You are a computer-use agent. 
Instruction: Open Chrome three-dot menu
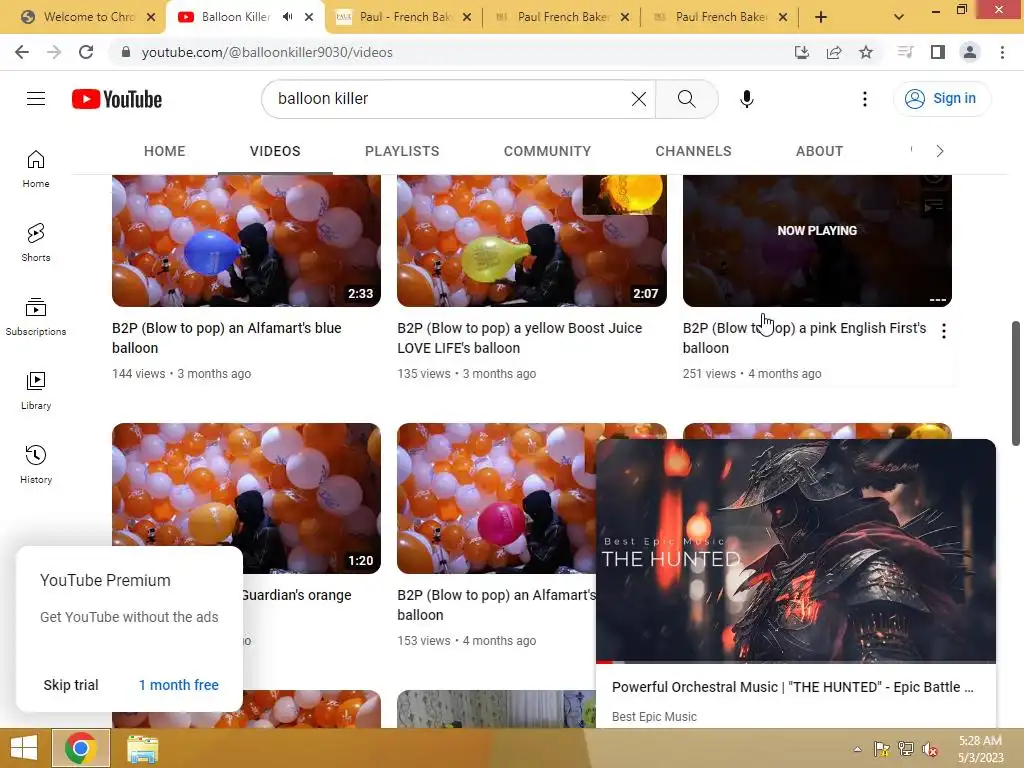tap(1002, 52)
